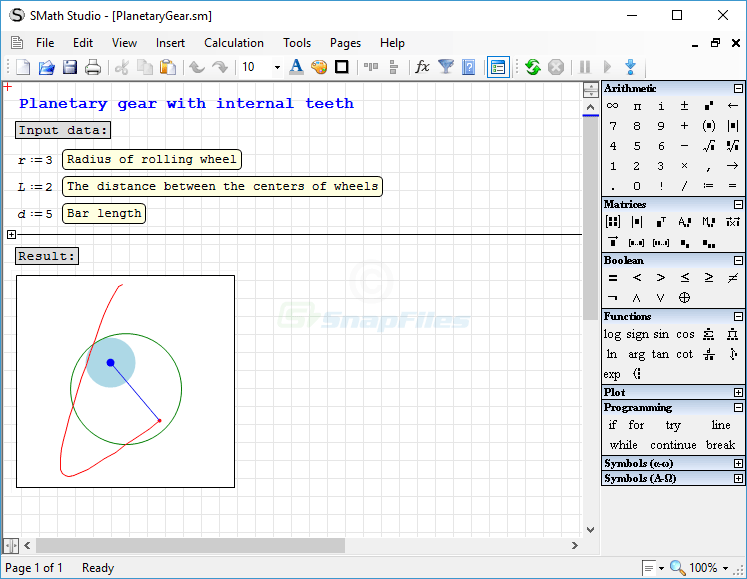Viewport: 747px width, 579px height.
Task: Select the planetary gear plot region
Action: click(x=125, y=381)
